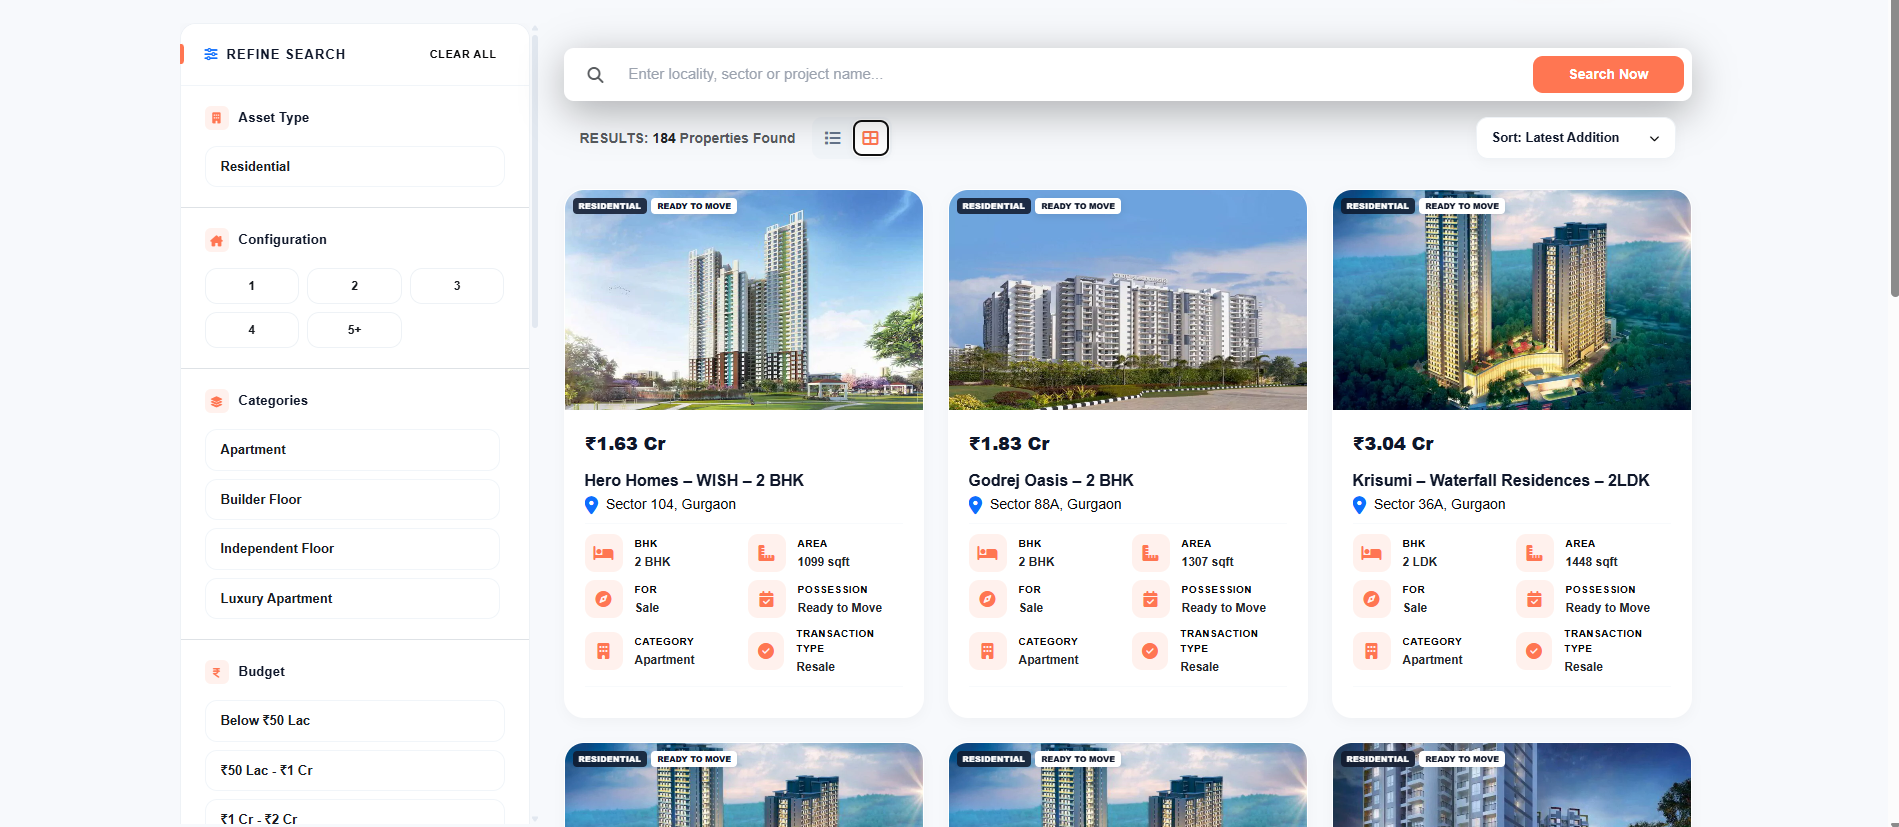The height and width of the screenshot is (827, 1899).
Task: Click the Refine Search filter icon
Action: [x=211, y=54]
